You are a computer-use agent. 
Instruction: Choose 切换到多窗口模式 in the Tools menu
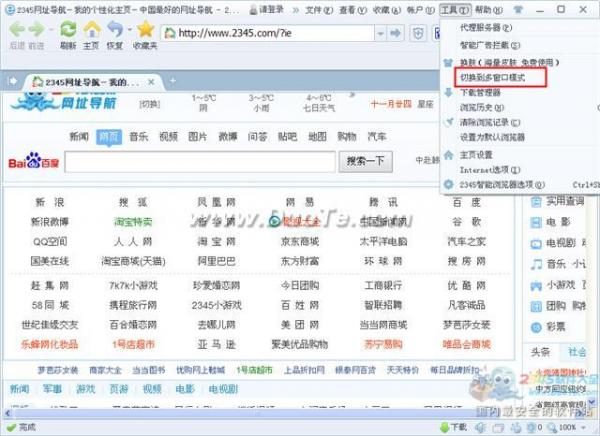click(492, 78)
